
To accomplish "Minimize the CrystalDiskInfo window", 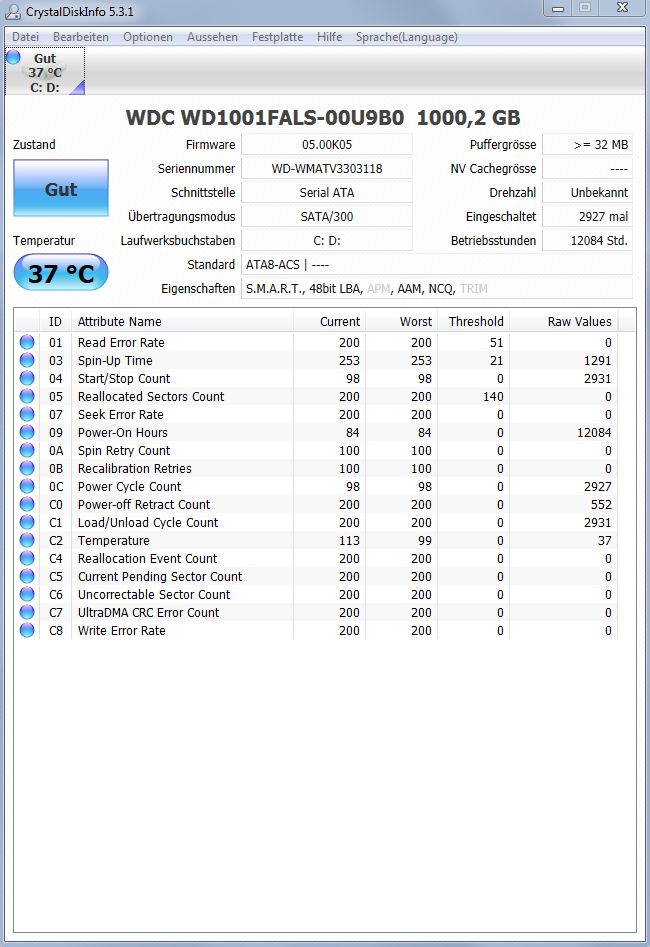I will click(558, 8).
